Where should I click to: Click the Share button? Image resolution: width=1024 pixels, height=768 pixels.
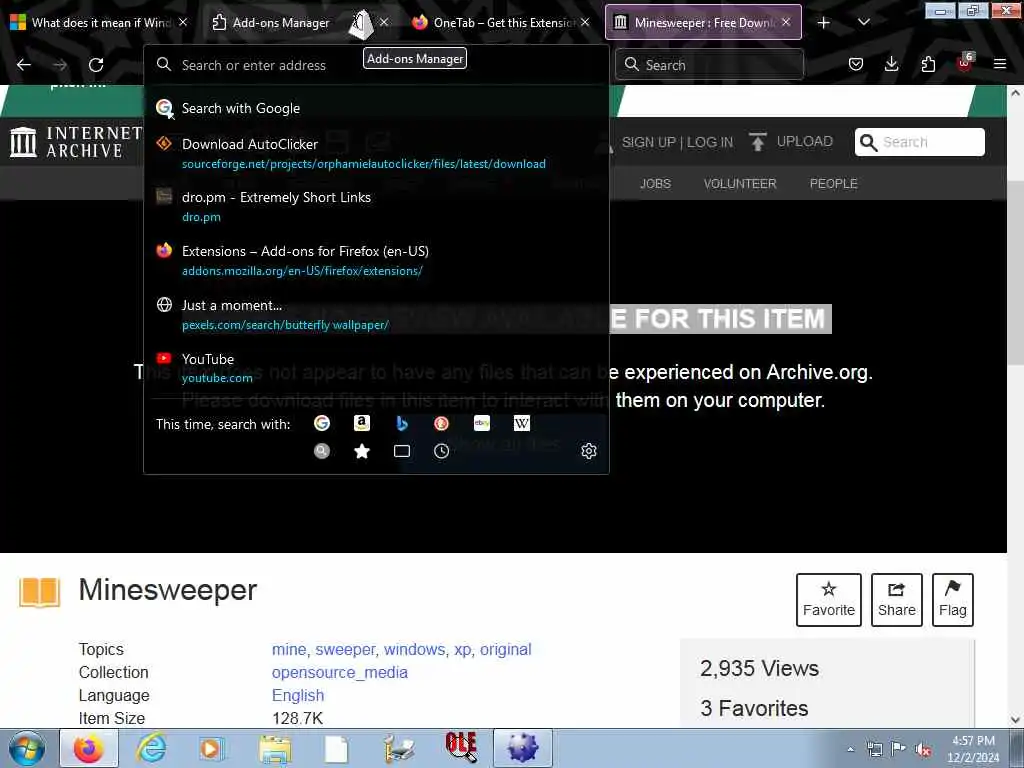[897, 600]
